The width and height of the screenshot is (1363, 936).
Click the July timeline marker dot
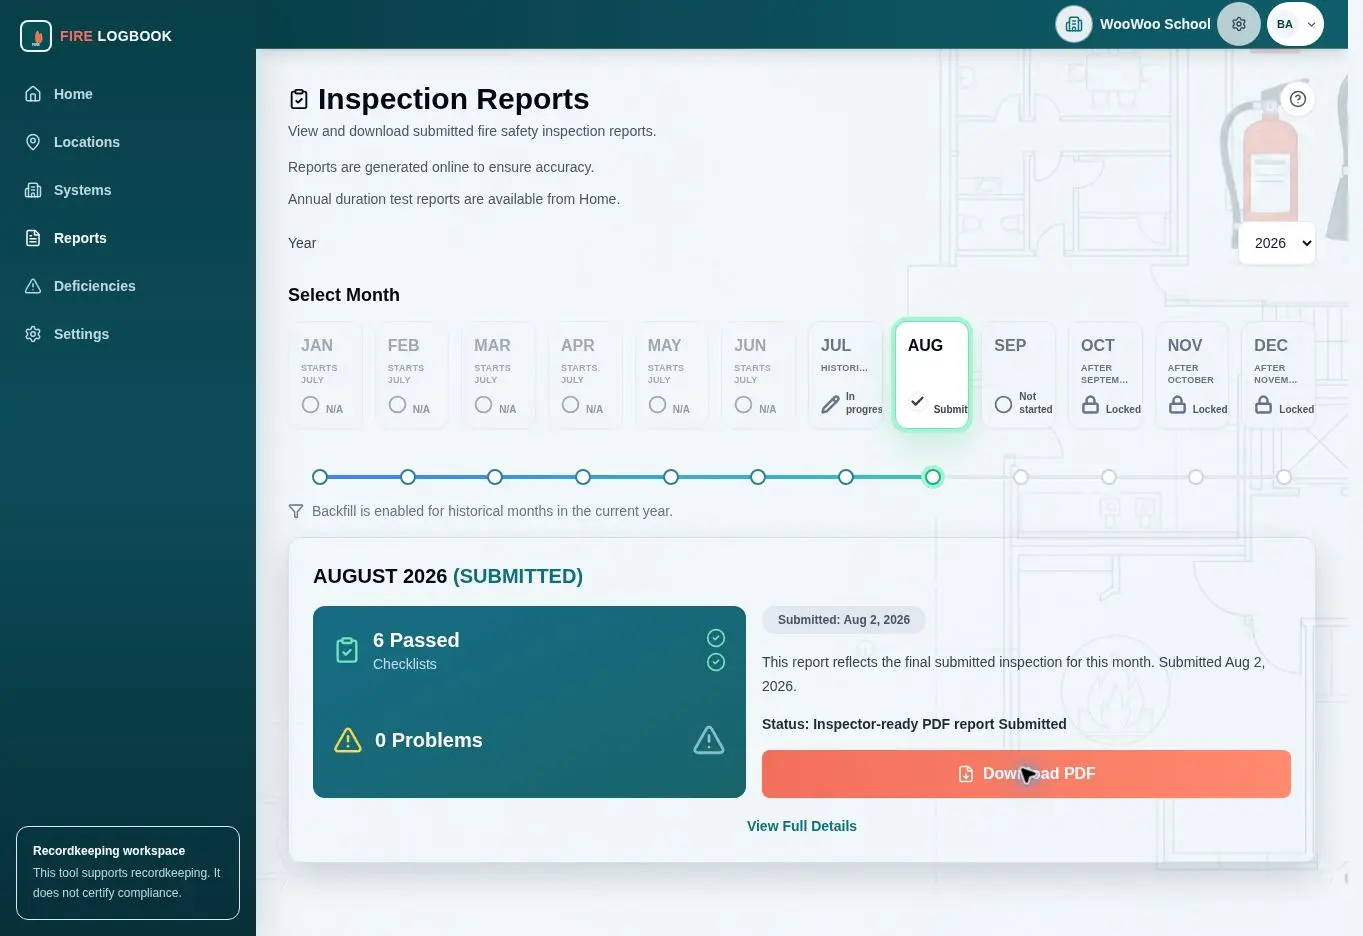[846, 477]
